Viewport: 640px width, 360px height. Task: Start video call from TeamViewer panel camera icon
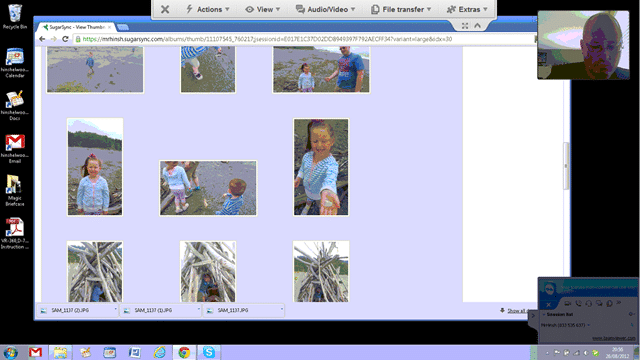pos(567,303)
